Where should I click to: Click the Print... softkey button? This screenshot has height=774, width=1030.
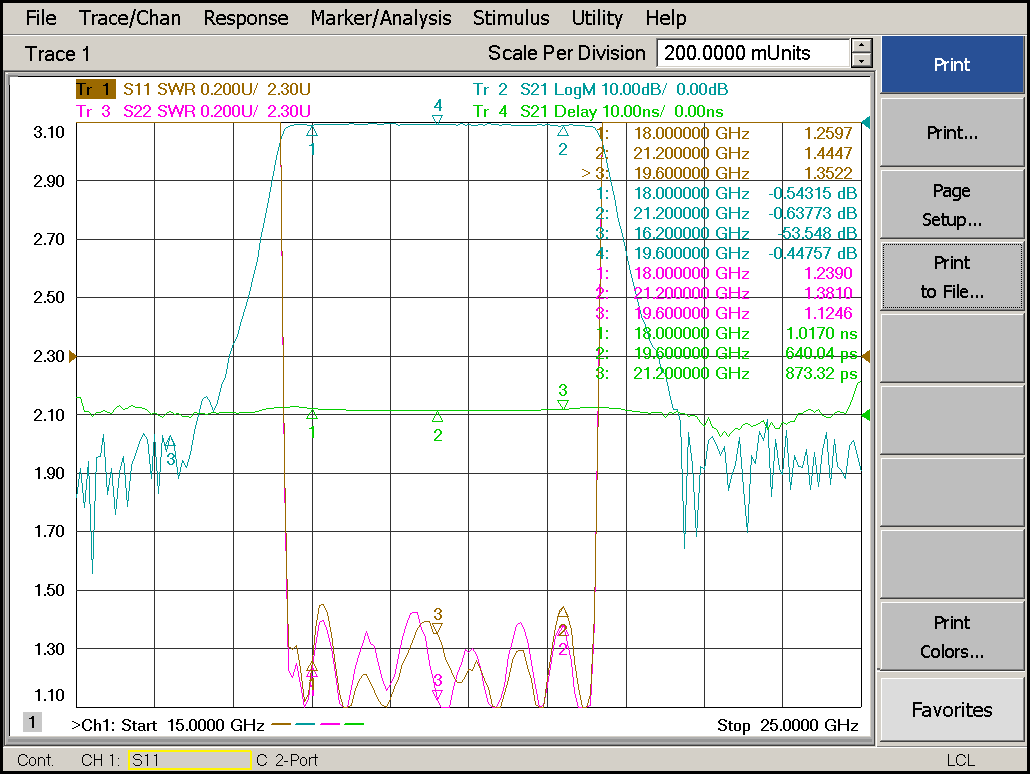[951, 133]
